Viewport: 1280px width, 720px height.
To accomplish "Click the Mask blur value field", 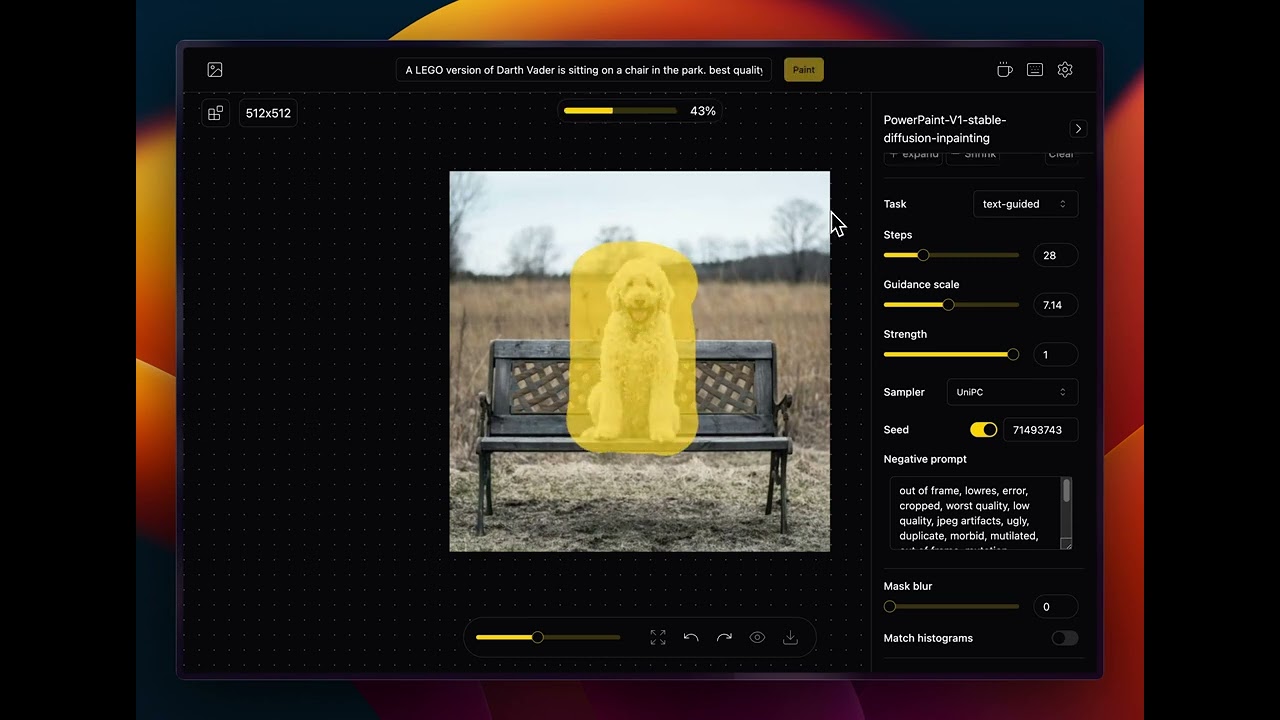I will point(1055,607).
